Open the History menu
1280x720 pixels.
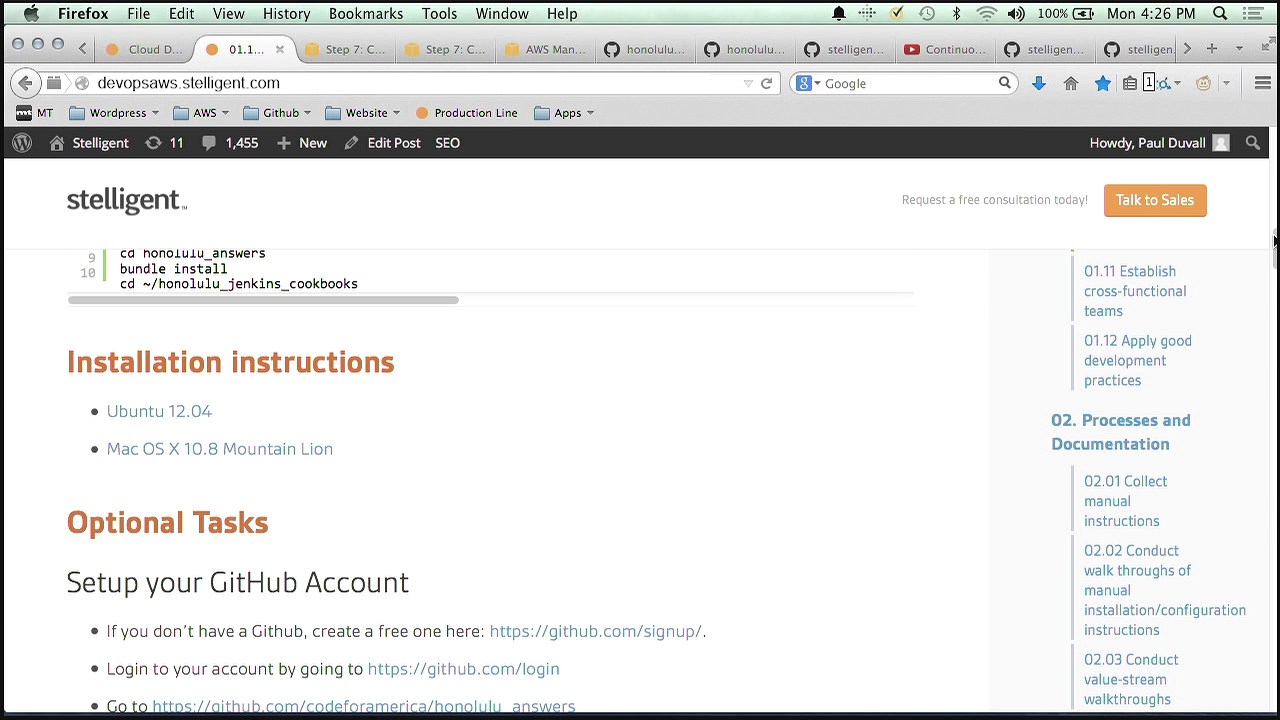[286, 14]
